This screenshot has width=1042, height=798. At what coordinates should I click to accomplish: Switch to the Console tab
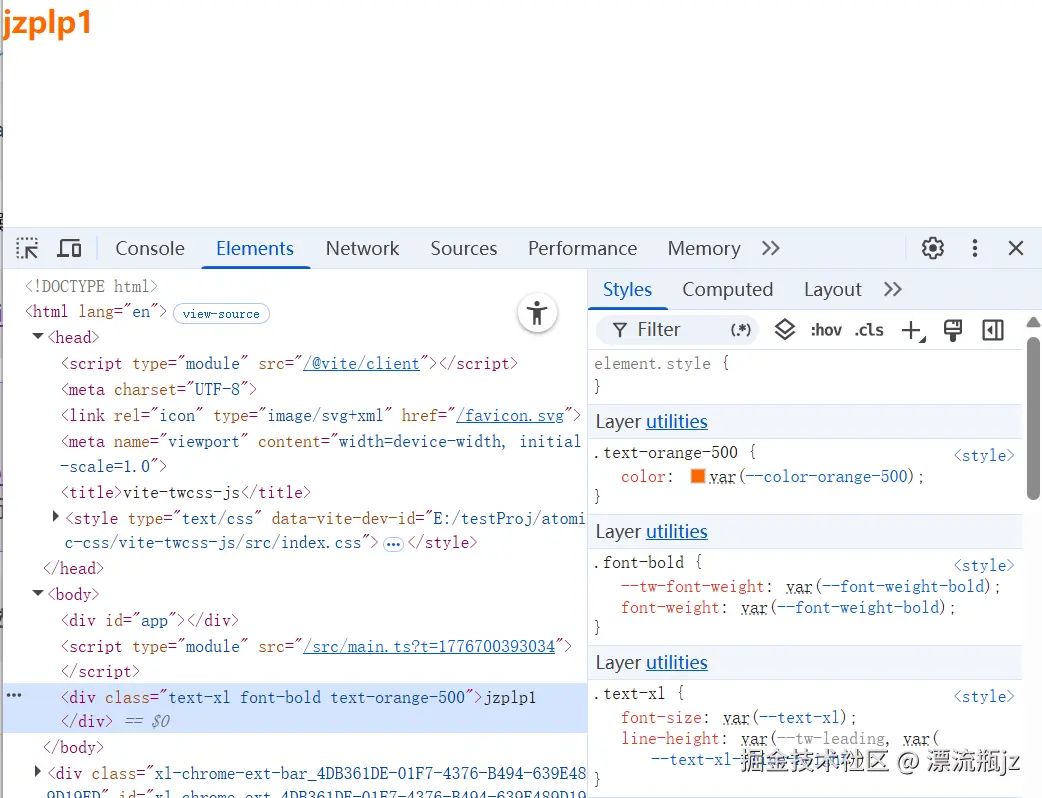pyautogui.click(x=150, y=249)
